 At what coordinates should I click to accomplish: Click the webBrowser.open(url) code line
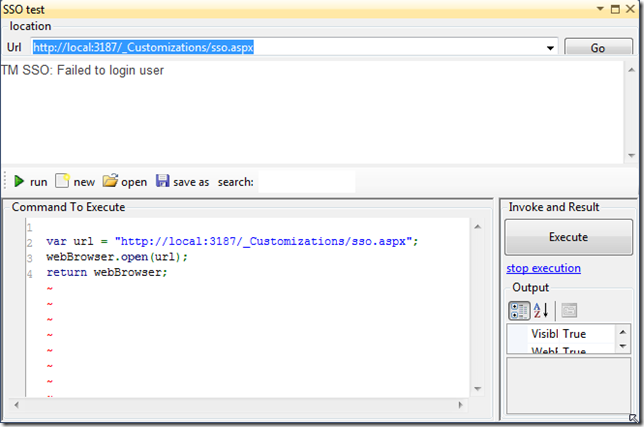coord(117,257)
